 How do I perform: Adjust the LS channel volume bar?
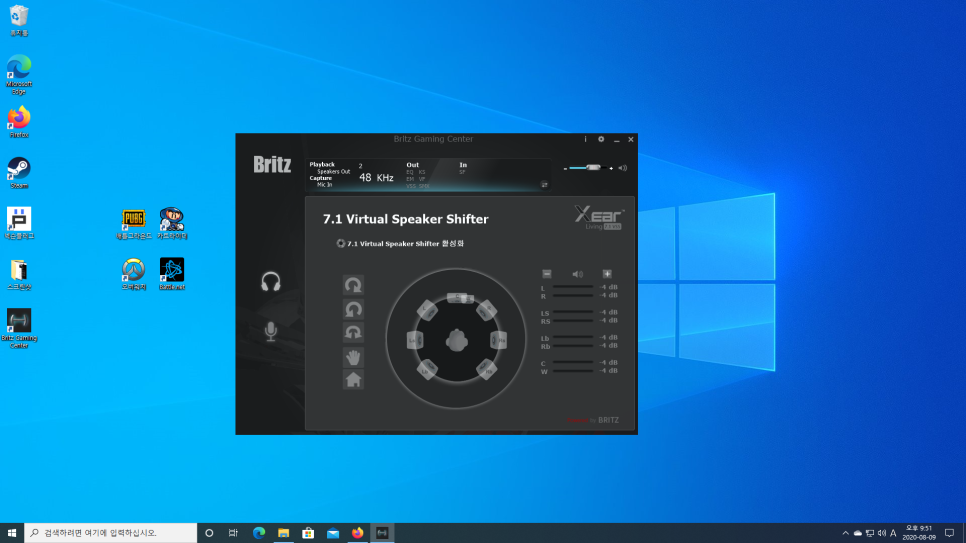(x=573, y=312)
